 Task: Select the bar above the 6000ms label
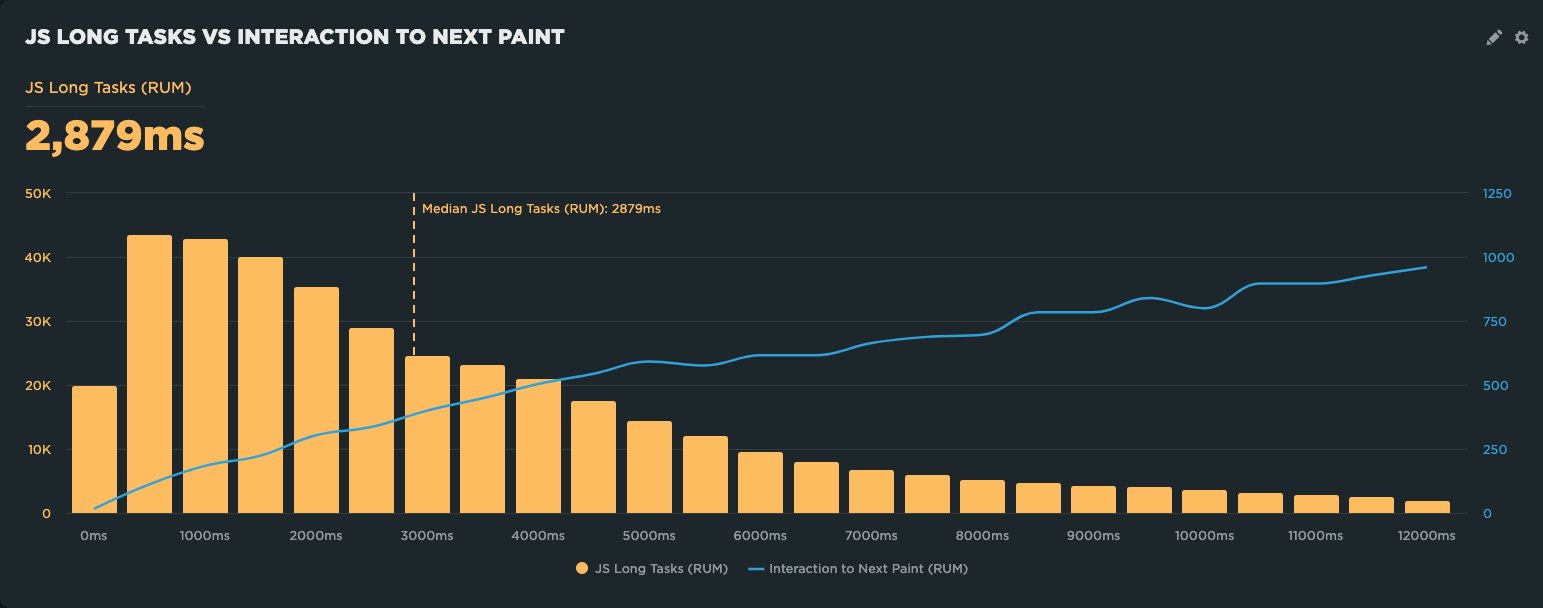[x=760, y=480]
